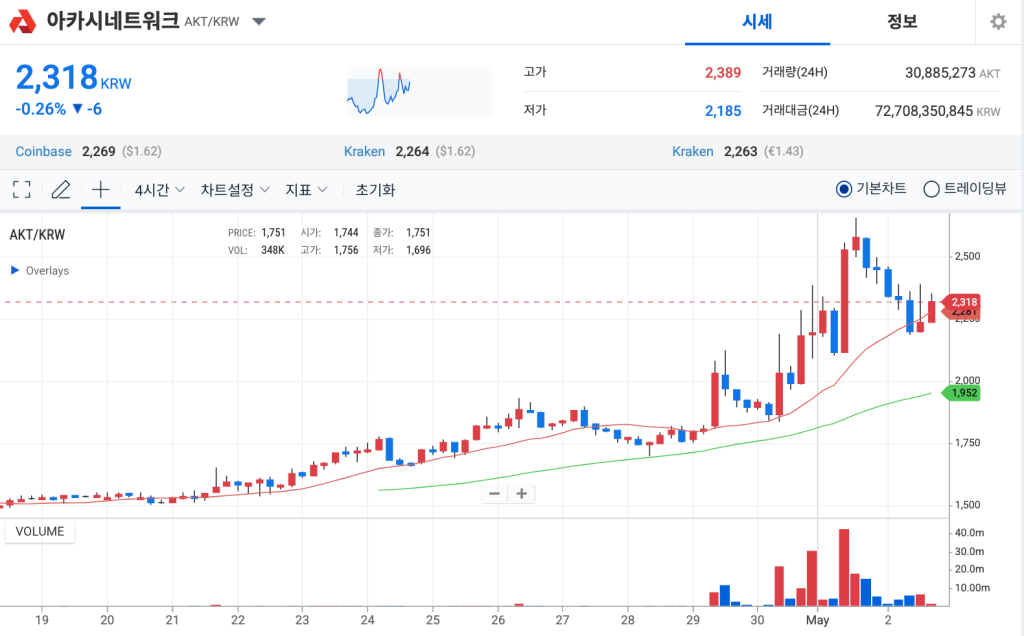Click the 초기화 reset button
This screenshot has width=1024, height=636.
376,190
